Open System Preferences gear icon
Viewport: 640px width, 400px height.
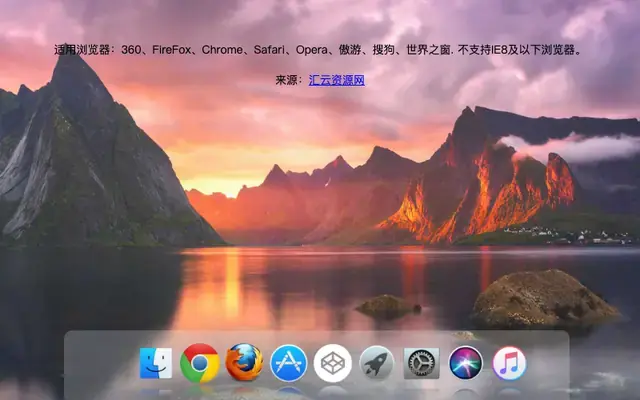421,363
